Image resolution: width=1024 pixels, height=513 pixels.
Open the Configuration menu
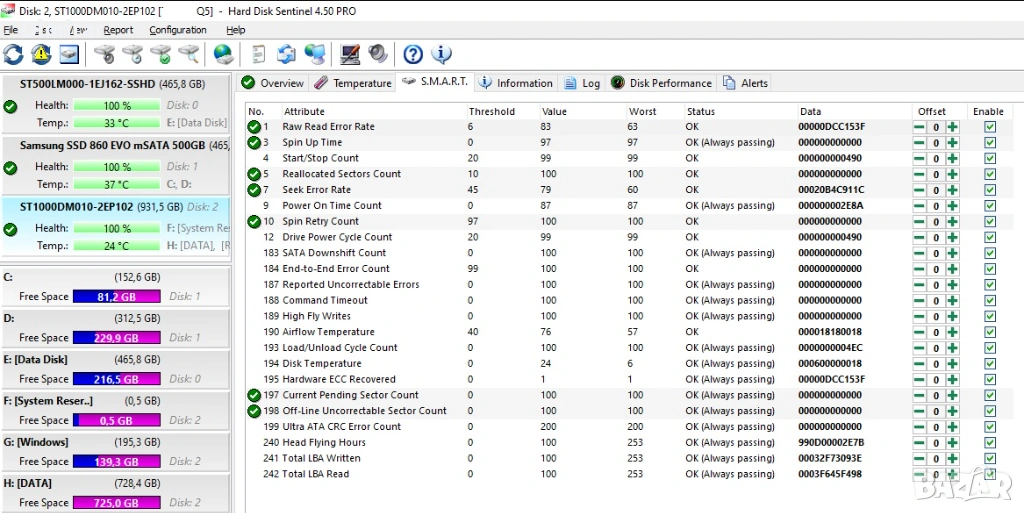[x=178, y=30]
